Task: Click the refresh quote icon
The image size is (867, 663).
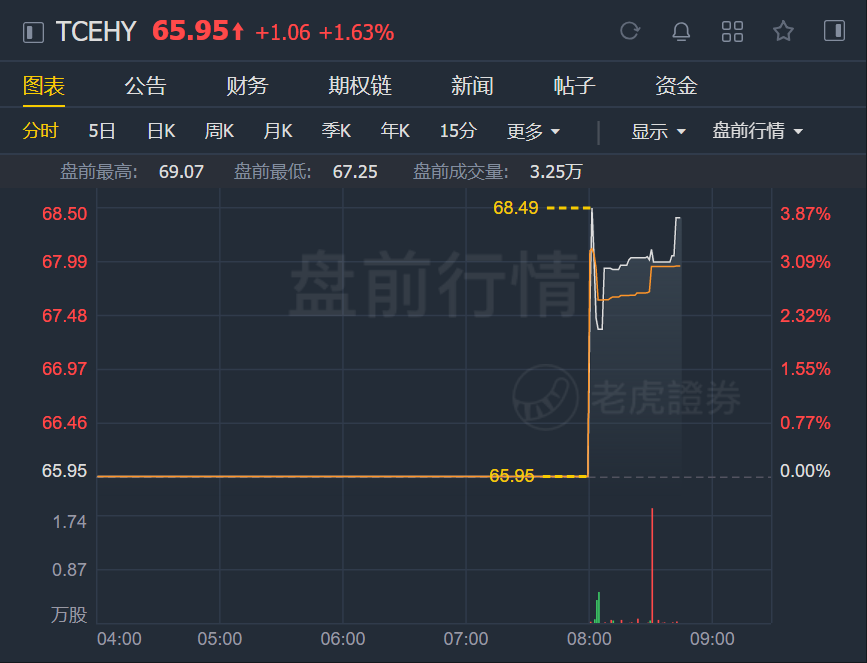Action: pyautogui.click(x=630, y=31)
